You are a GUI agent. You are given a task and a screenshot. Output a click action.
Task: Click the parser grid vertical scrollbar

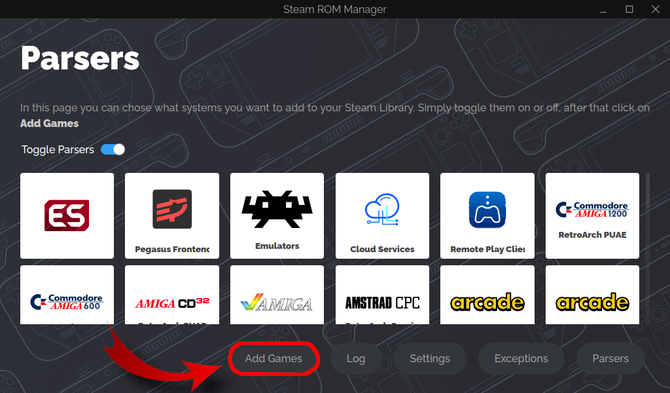click(648, 248)
